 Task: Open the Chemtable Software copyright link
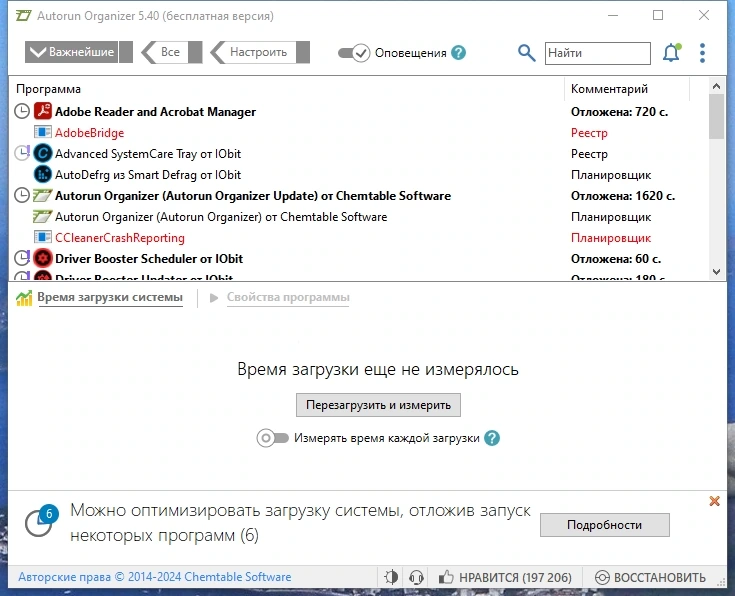click(155, 577)
